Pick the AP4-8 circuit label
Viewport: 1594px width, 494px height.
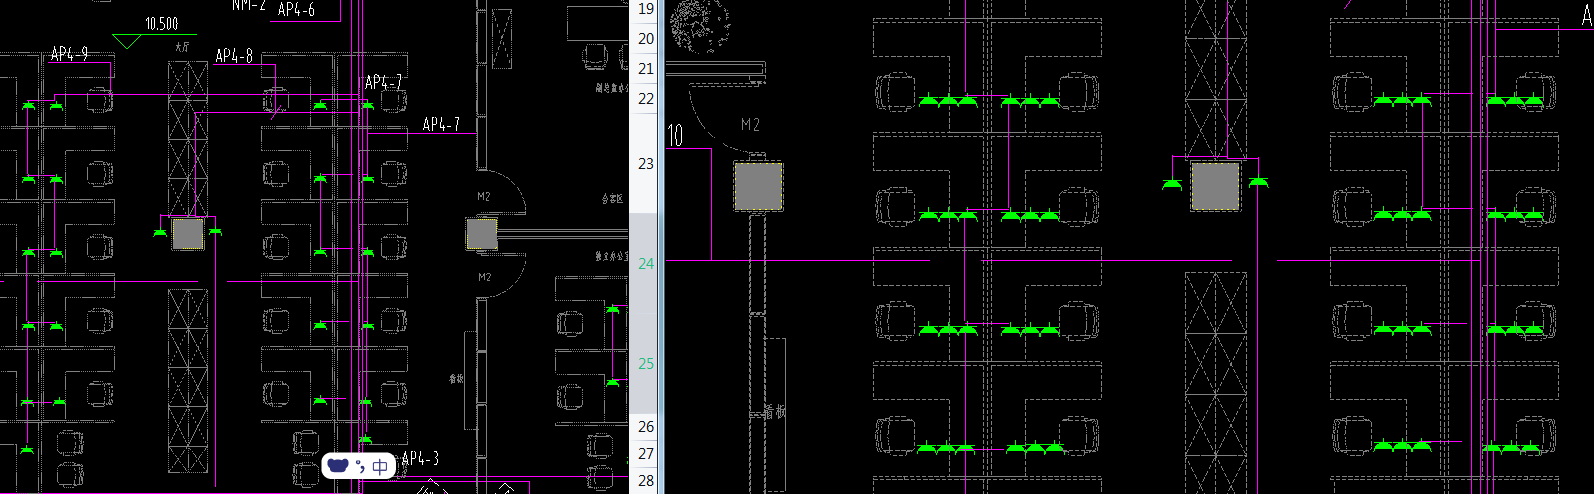click(x=234, y=56)
